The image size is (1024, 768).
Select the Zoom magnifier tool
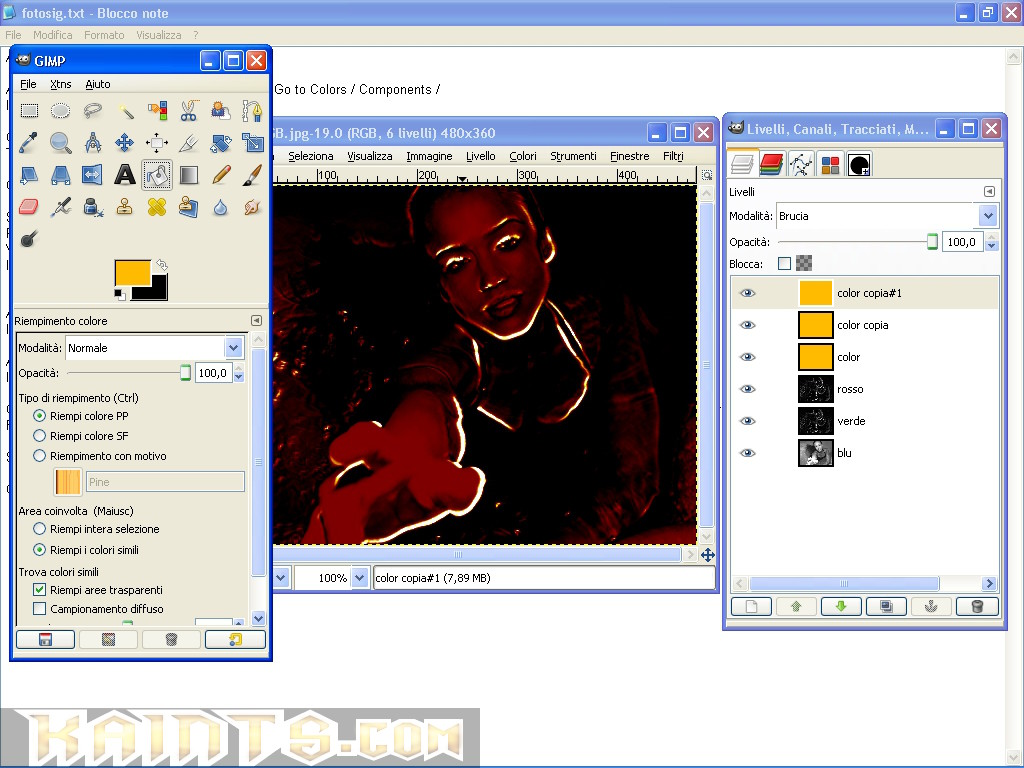[61, 142]
